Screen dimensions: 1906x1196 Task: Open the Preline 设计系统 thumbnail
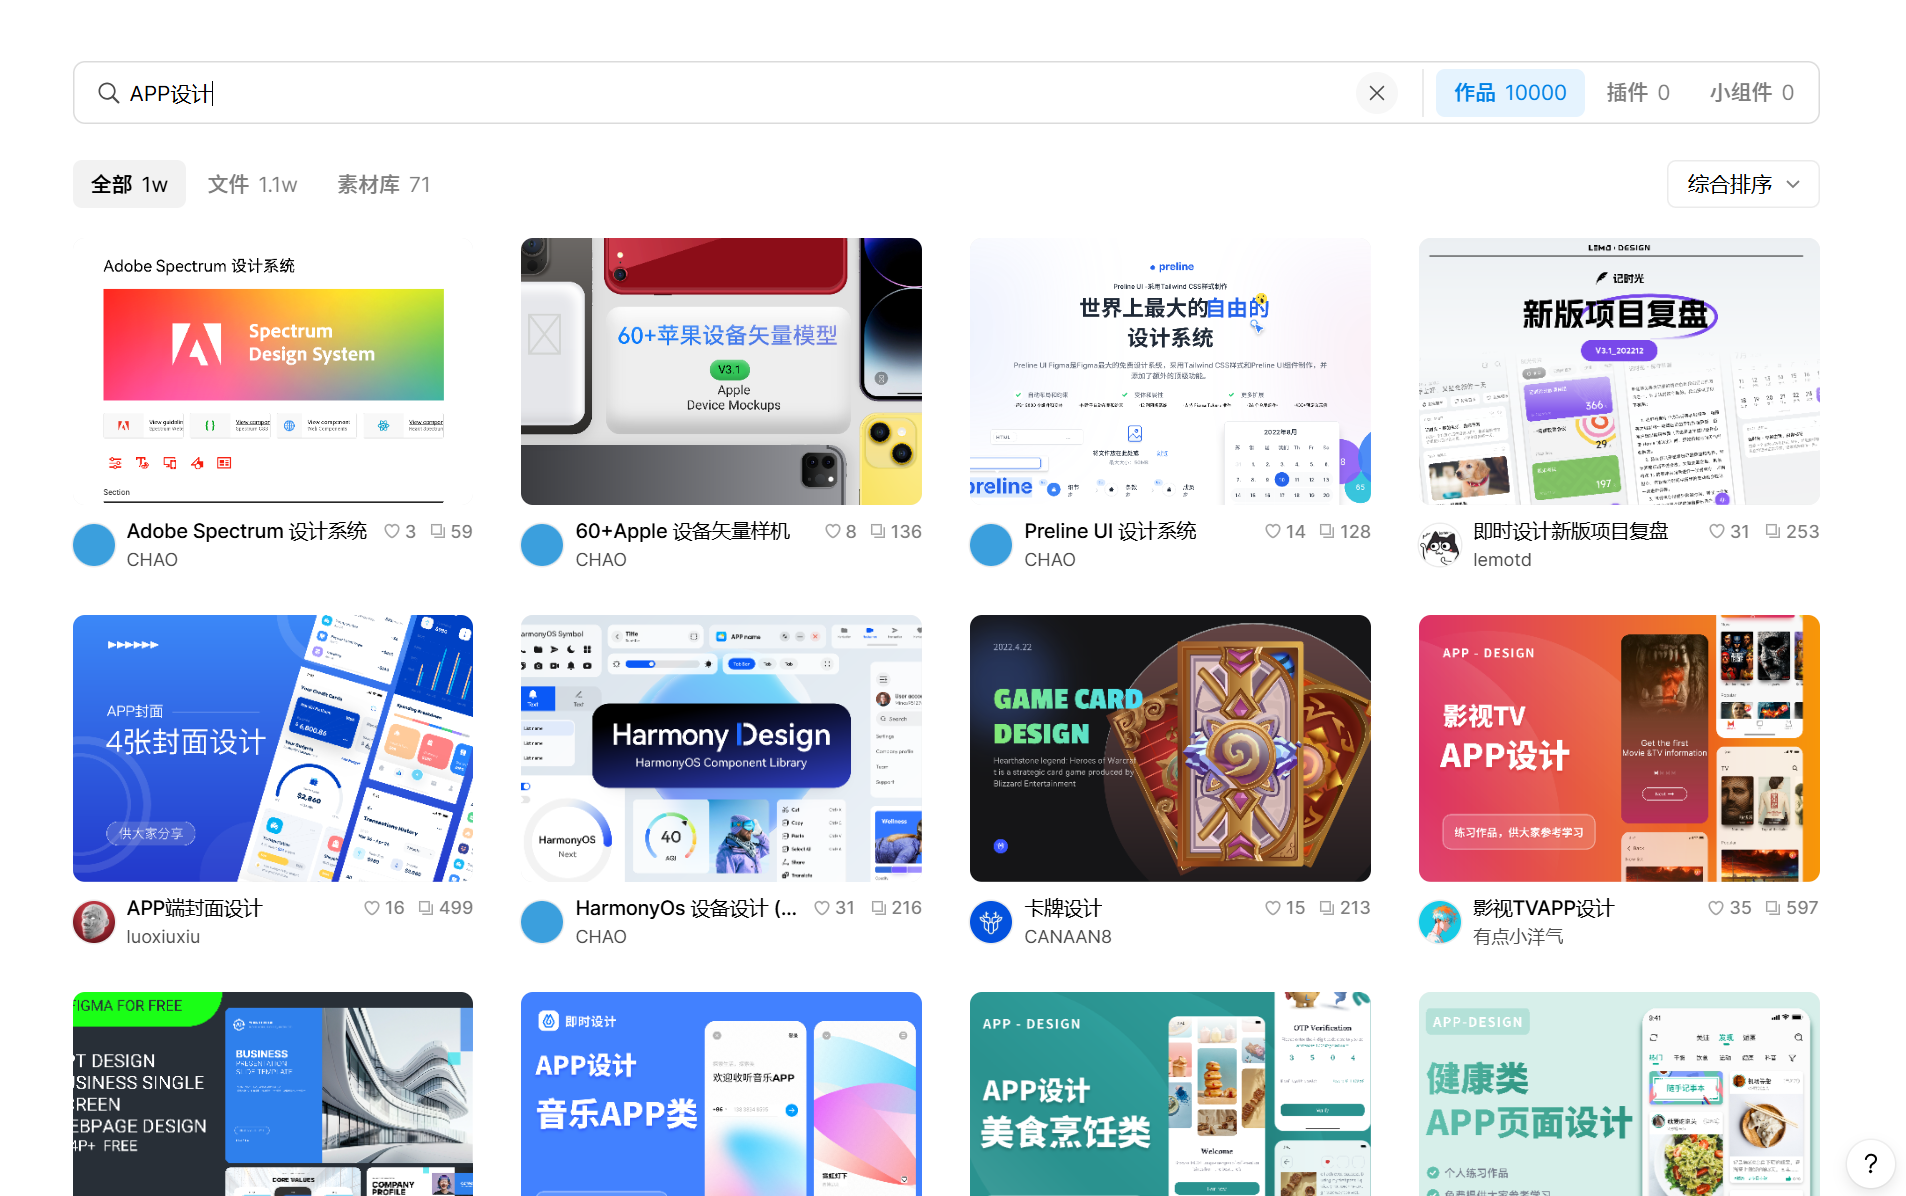[x=1170, y=371]
